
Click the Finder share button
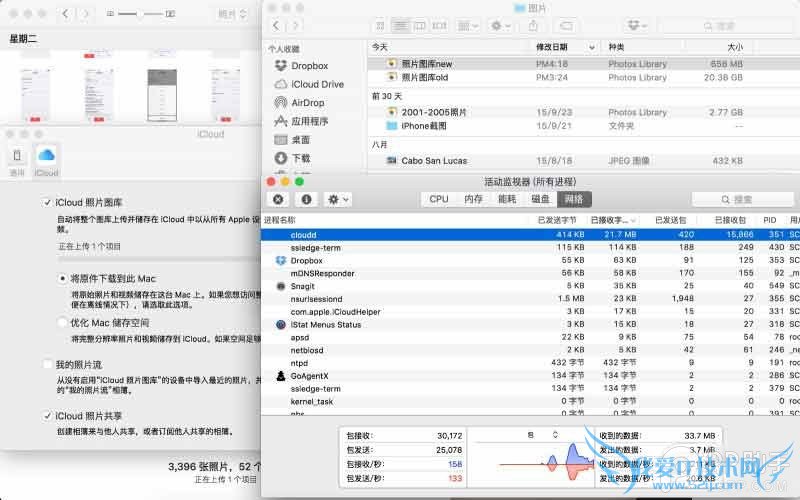[533, 25]
